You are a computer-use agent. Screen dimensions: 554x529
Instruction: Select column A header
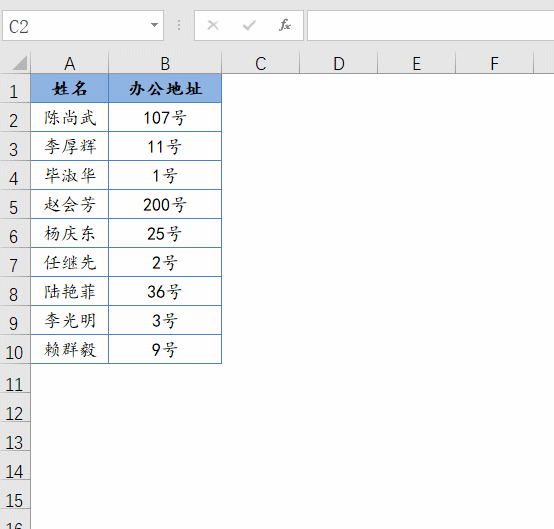coord(70,64)
